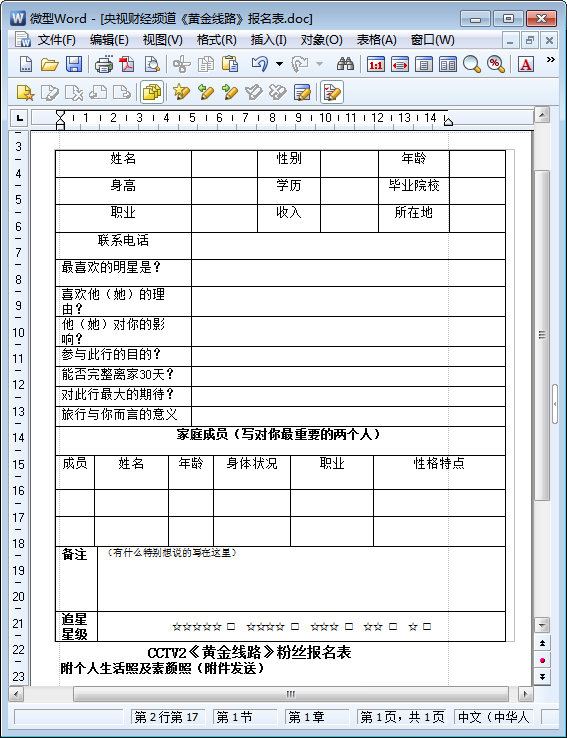This screenshot has width=567, height=738.
Task: Open the 表格(A) menu
Action: (x=376, y=40)
